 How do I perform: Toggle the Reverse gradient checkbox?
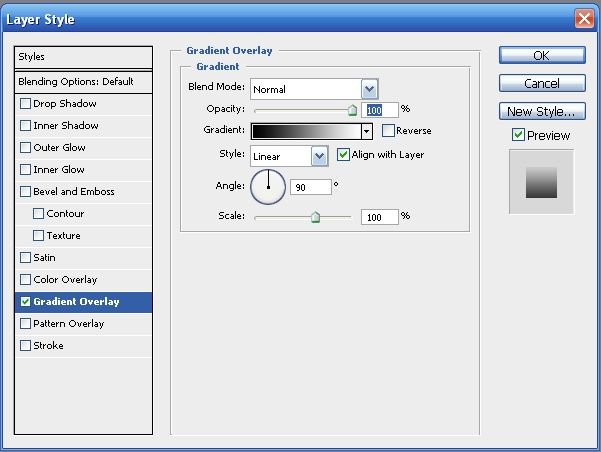(x=388, y=131)
